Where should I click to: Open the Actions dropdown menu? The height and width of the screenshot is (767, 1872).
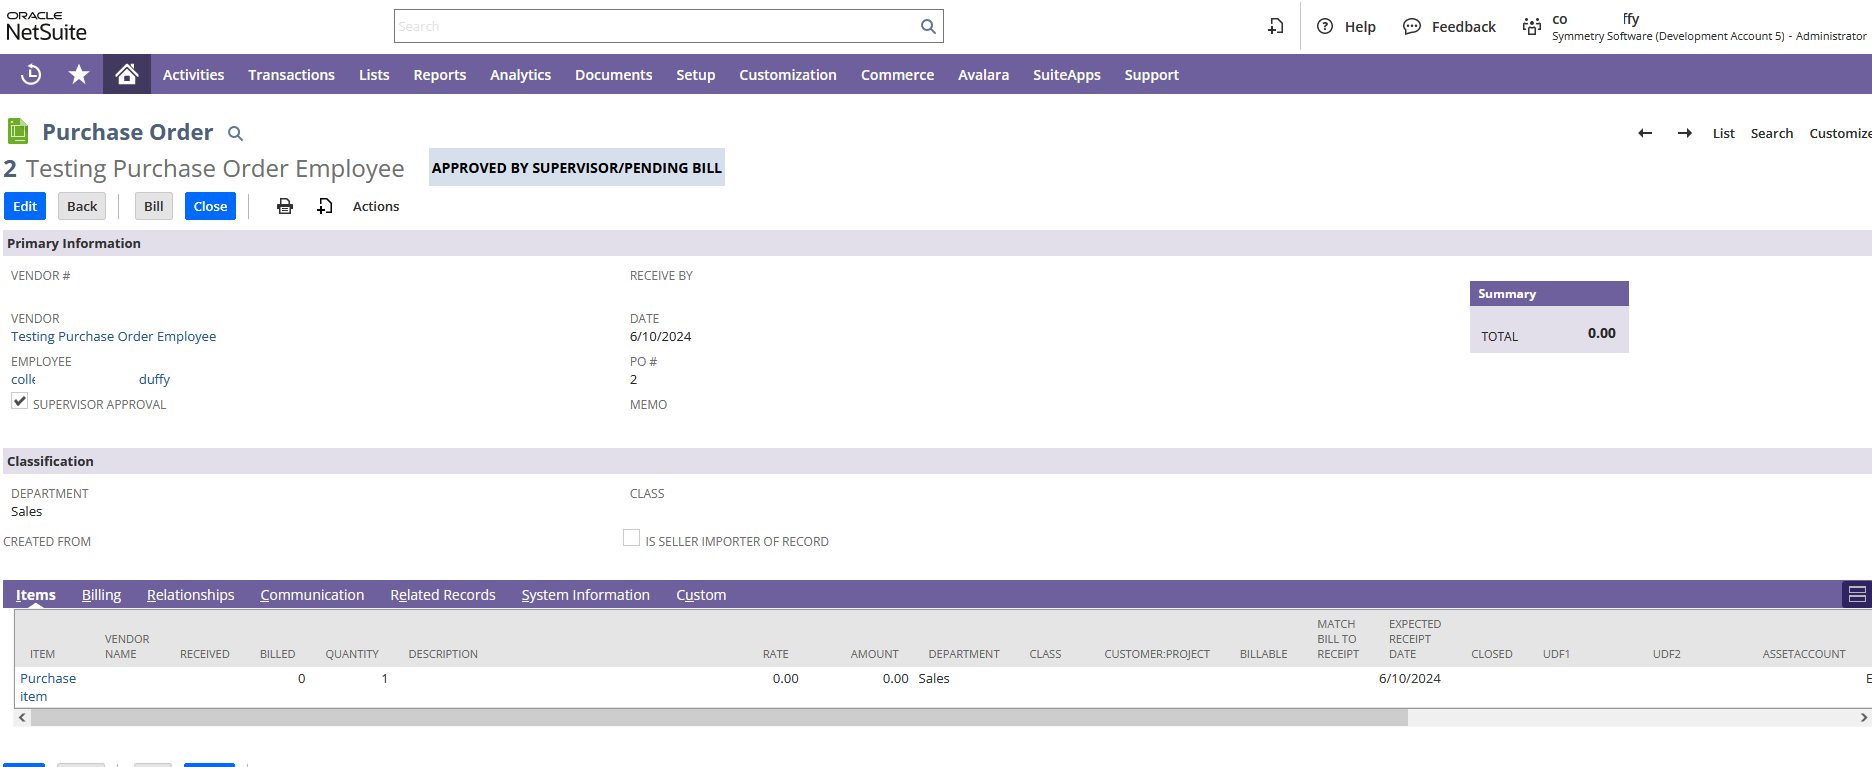coord(376,206)
